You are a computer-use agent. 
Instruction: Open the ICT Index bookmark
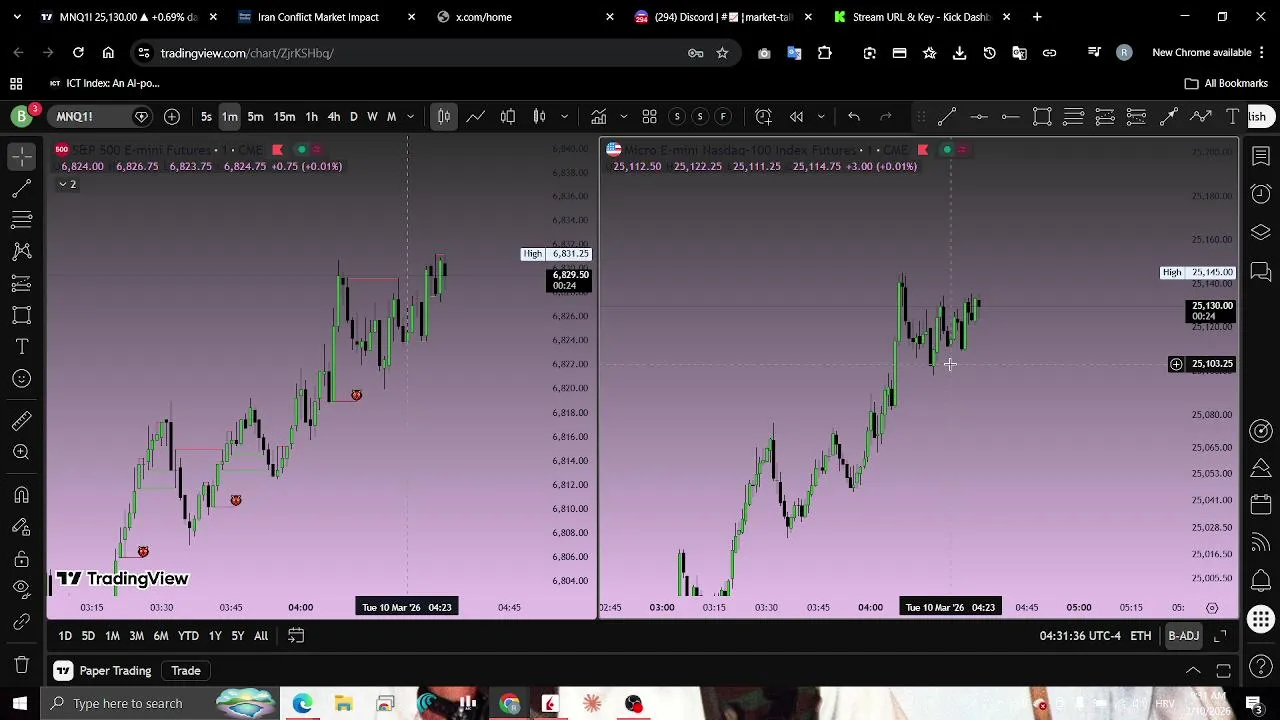[x=106, y=84]
